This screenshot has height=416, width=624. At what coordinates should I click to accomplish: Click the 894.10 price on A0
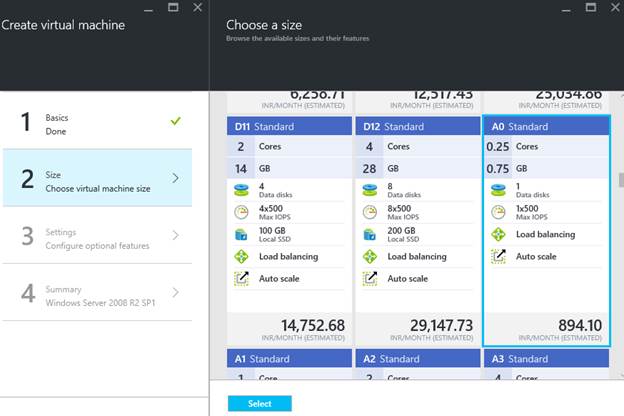coord(580,326)
